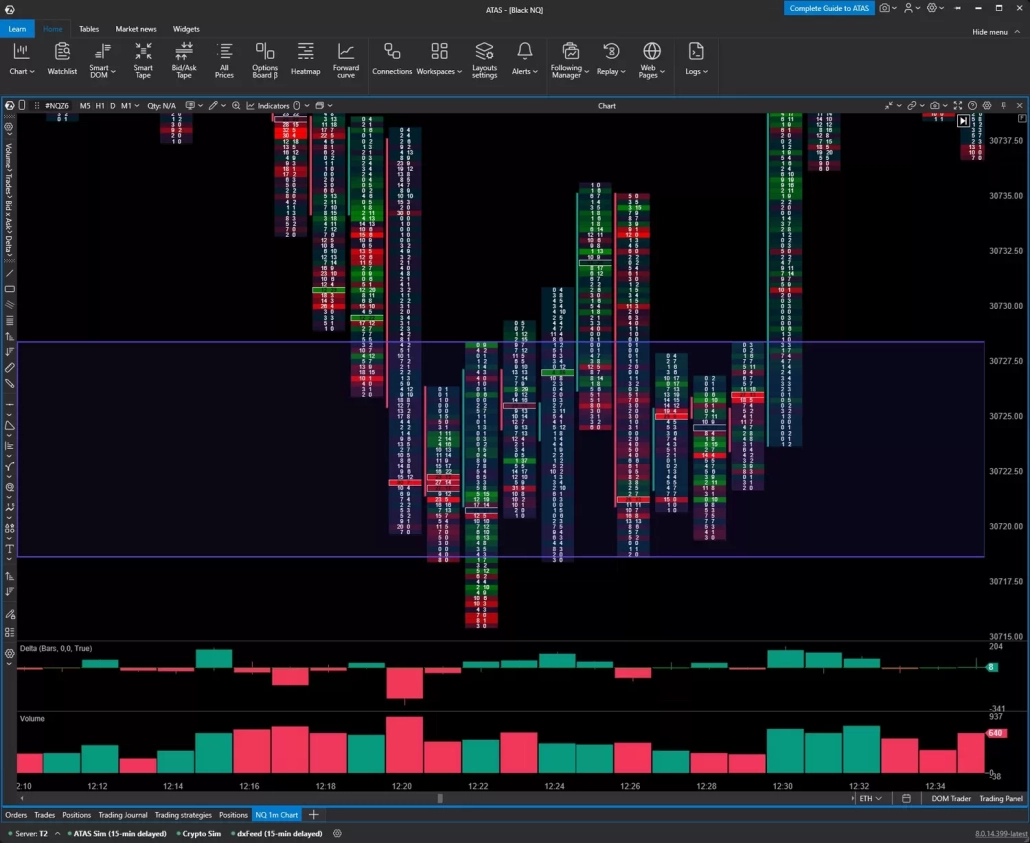Screen dimensions: 1030x843
Task: Click the Server: T2 status entry
Action: click(31, 833)
